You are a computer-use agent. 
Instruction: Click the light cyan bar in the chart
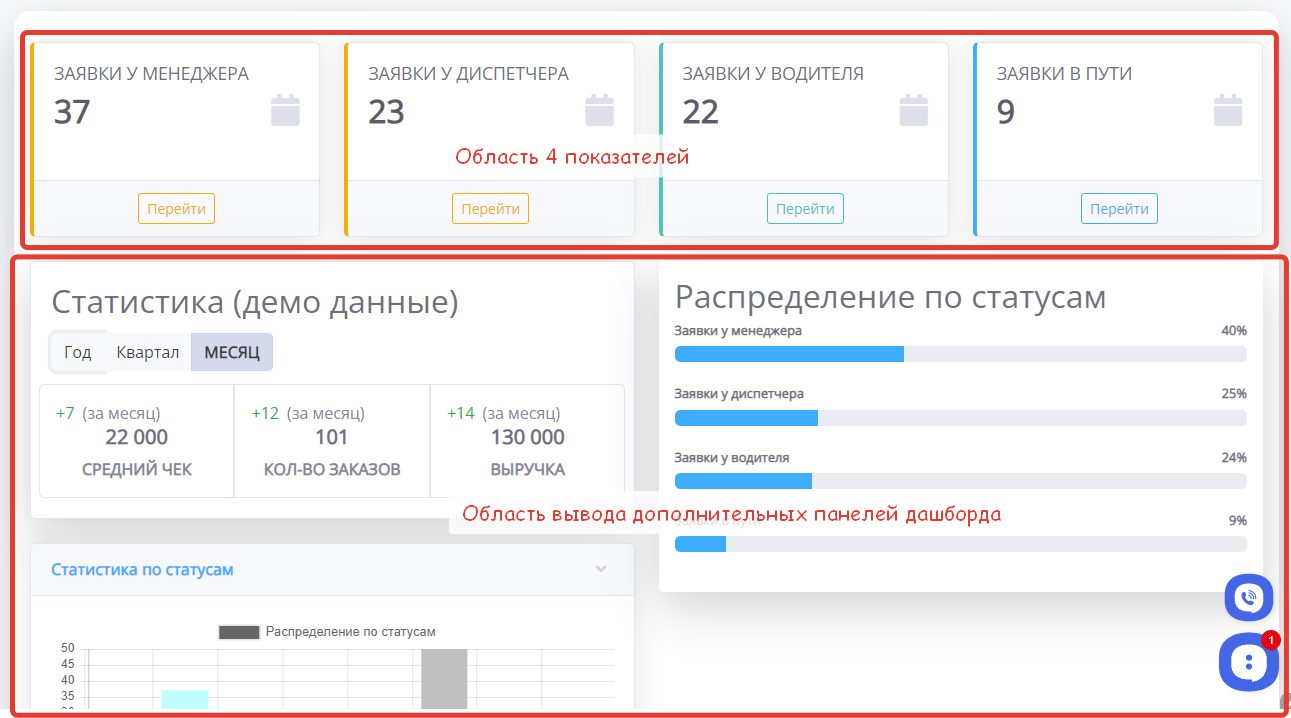click(x=185, y=699)
